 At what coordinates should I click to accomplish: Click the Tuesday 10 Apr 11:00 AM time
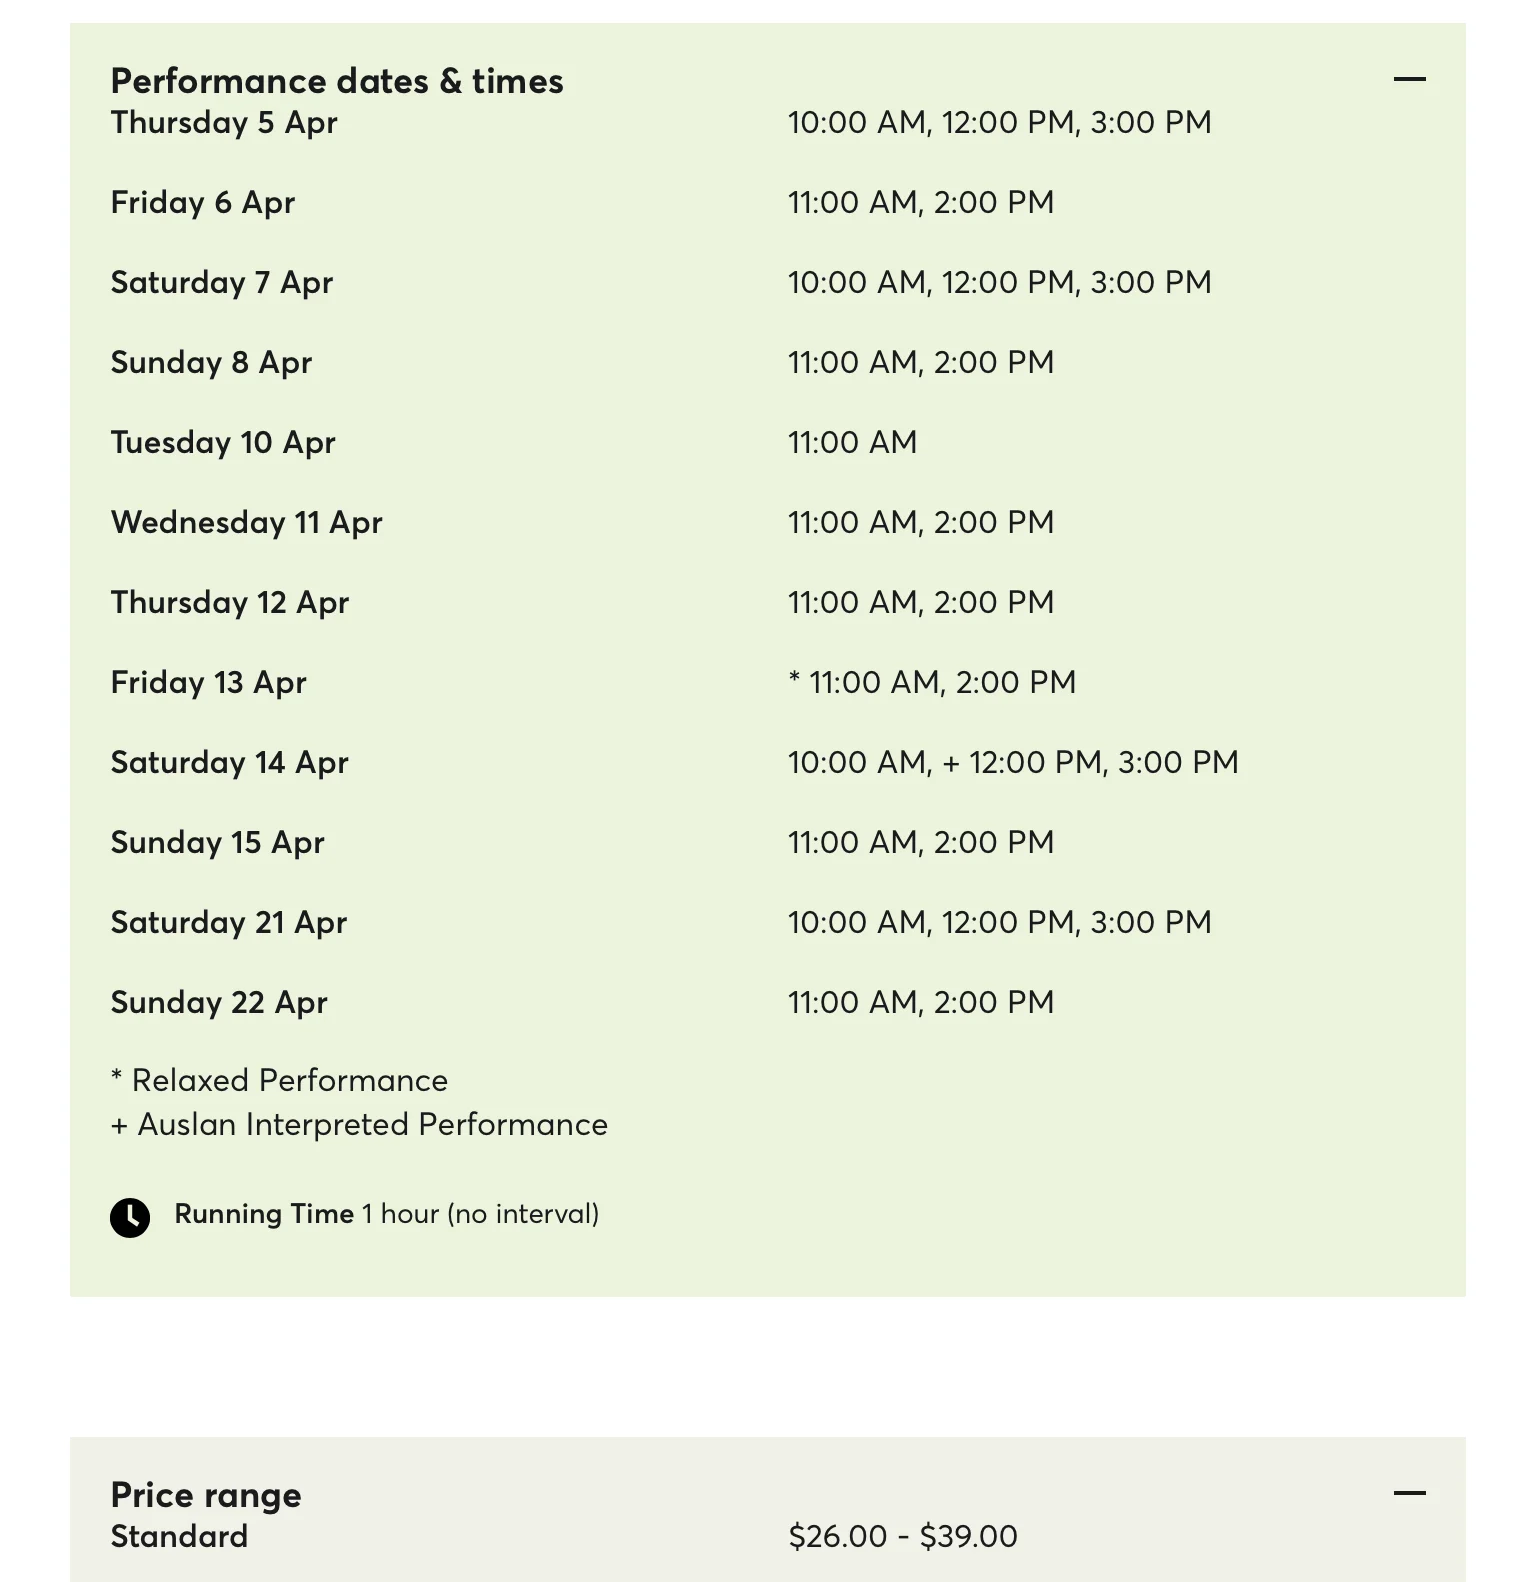click(x=853, y=442)
